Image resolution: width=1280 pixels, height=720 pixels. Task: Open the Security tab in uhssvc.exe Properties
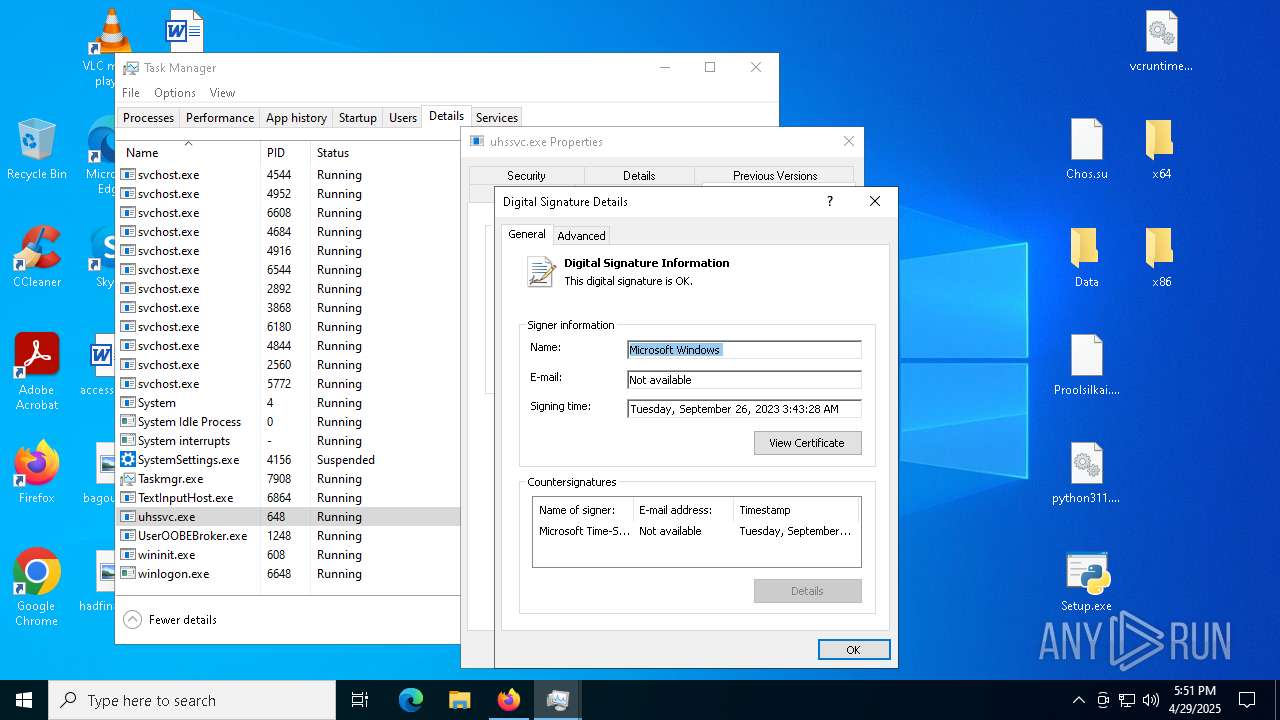(x=526, y=175)
